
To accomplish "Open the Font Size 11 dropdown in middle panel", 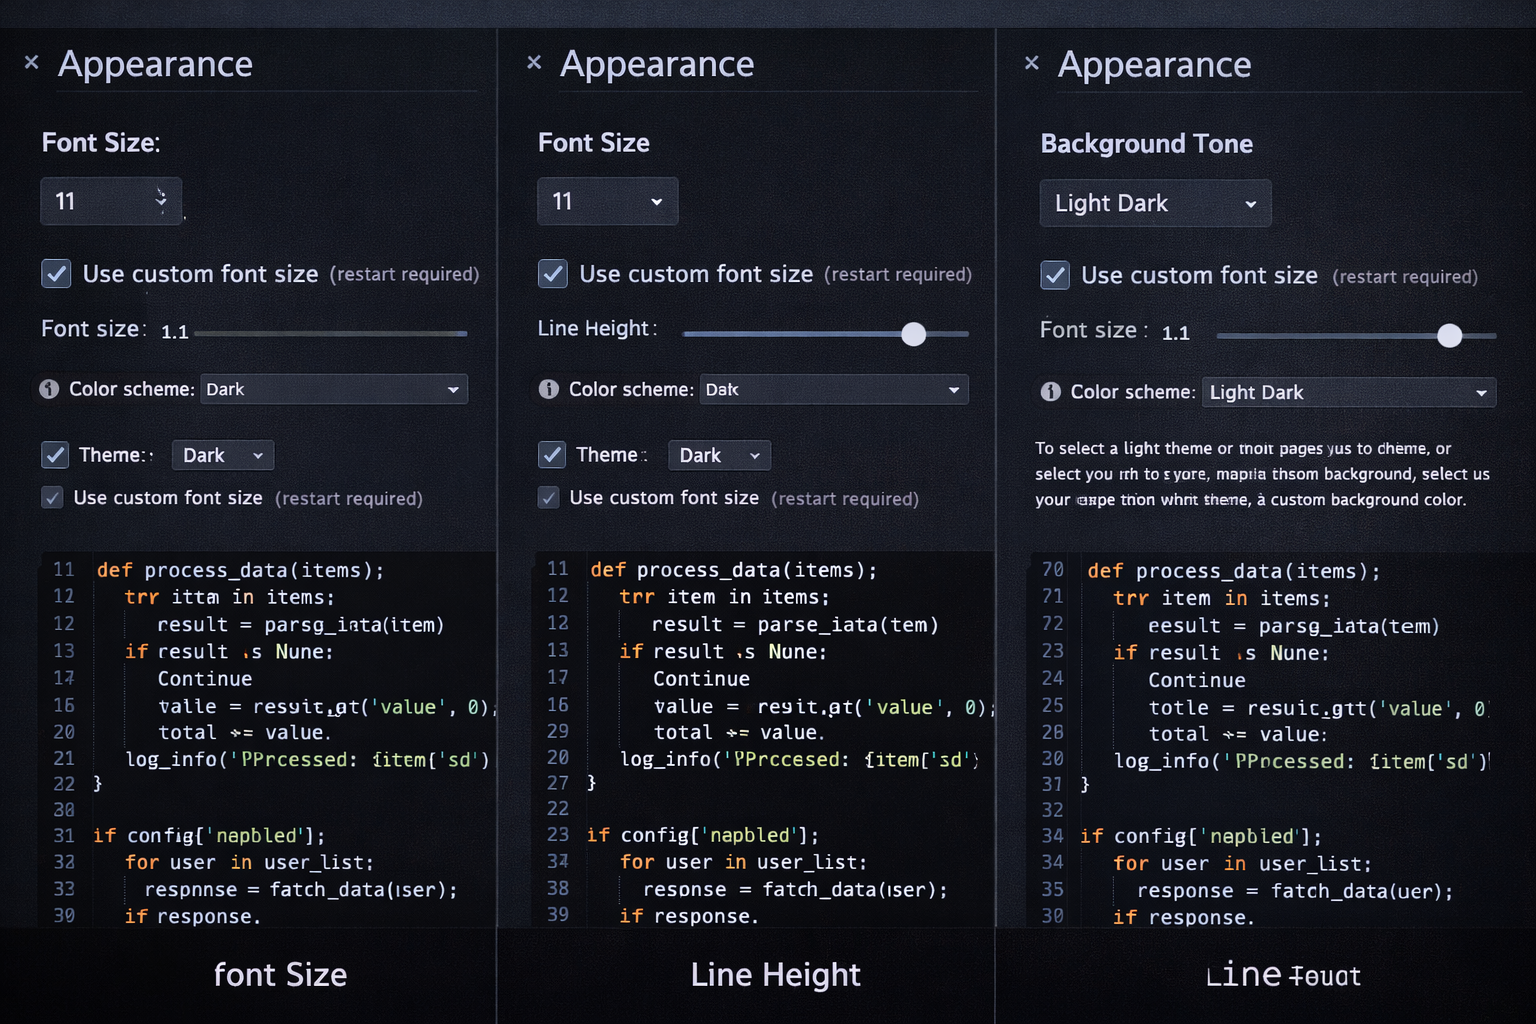I will 608,201.
